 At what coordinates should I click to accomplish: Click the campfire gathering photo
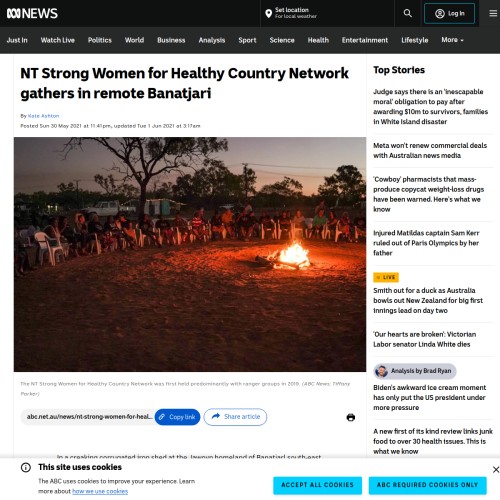click(190, 254)
